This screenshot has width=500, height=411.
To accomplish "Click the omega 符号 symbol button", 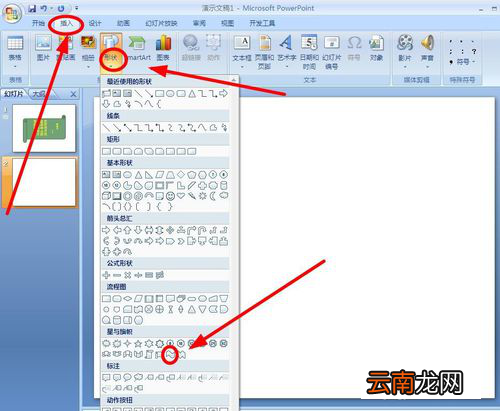I will (x=354, y=48).
